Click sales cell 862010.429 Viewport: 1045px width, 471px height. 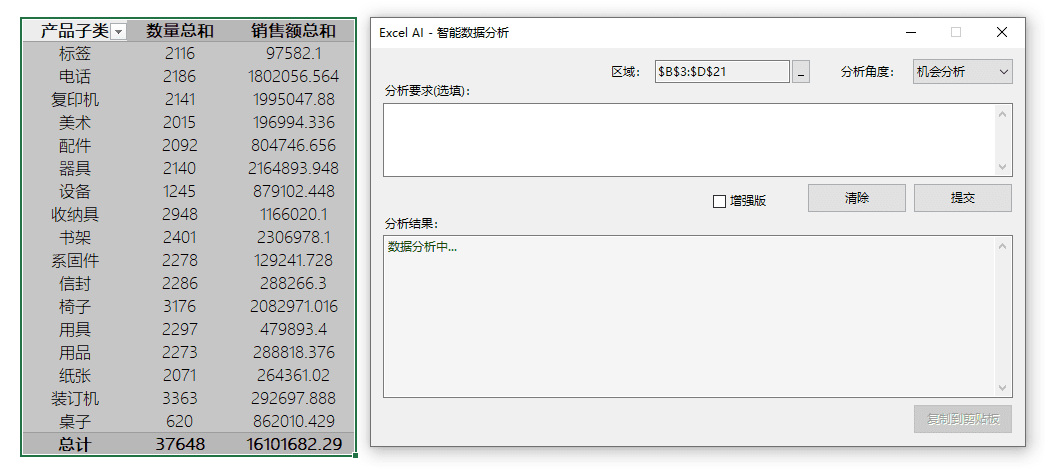294,421
